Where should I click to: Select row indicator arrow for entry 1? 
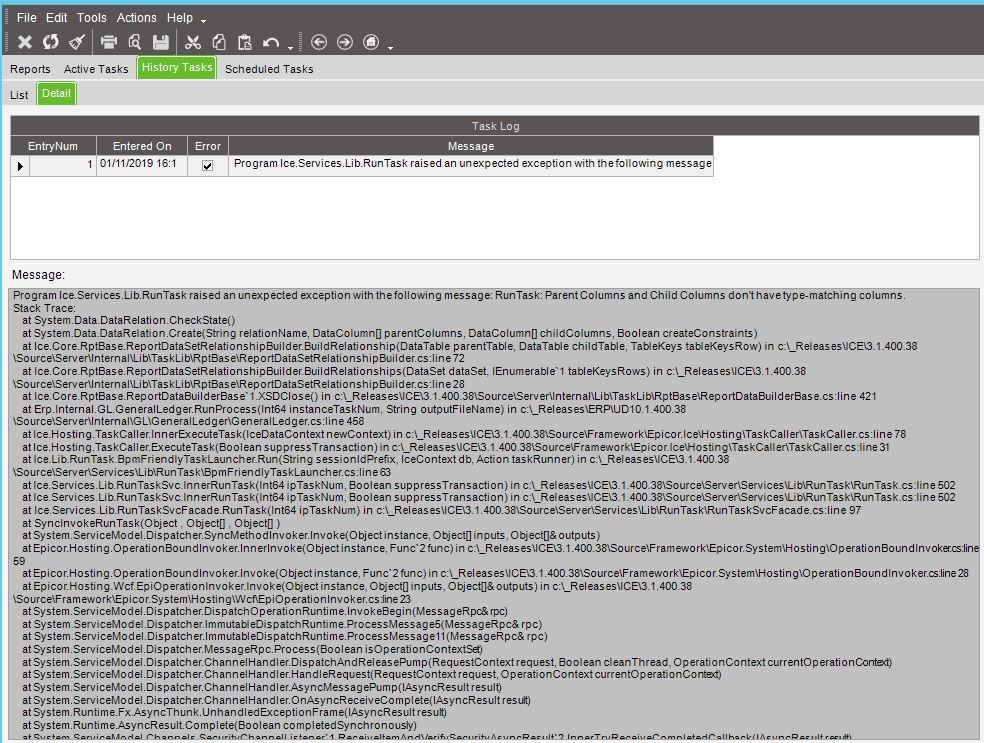20,166
